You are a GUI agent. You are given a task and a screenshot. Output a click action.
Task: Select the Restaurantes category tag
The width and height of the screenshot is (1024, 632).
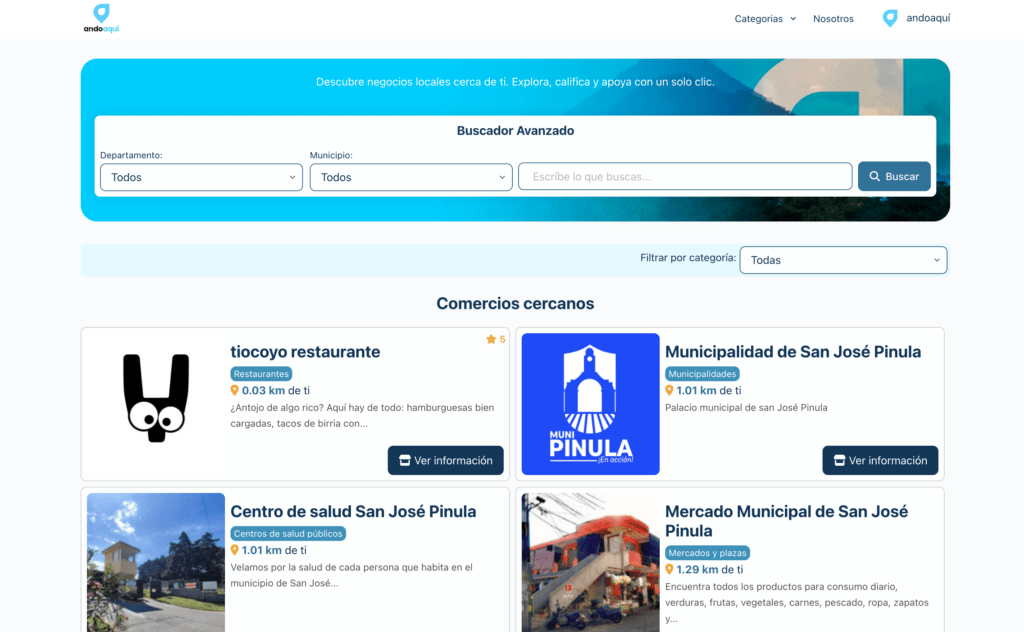(x=261, y=373)
